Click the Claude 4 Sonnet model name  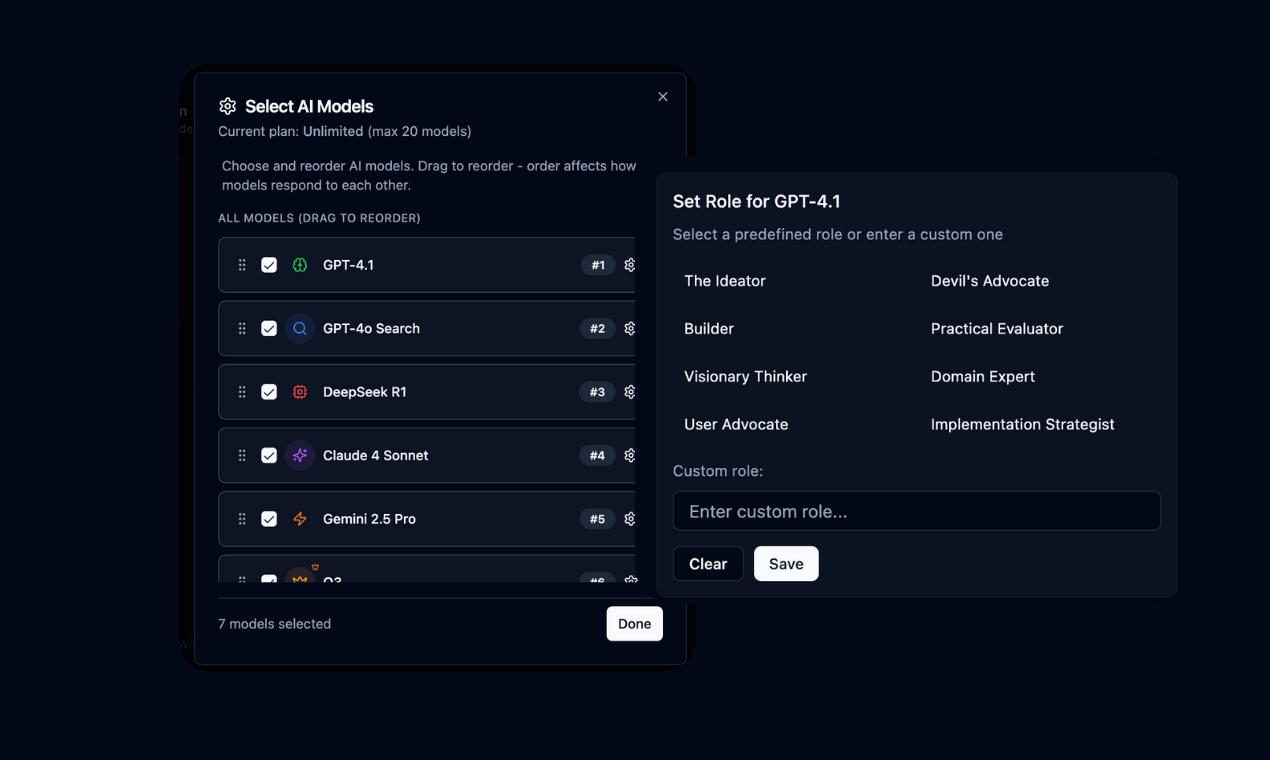[x=376, y=455]
